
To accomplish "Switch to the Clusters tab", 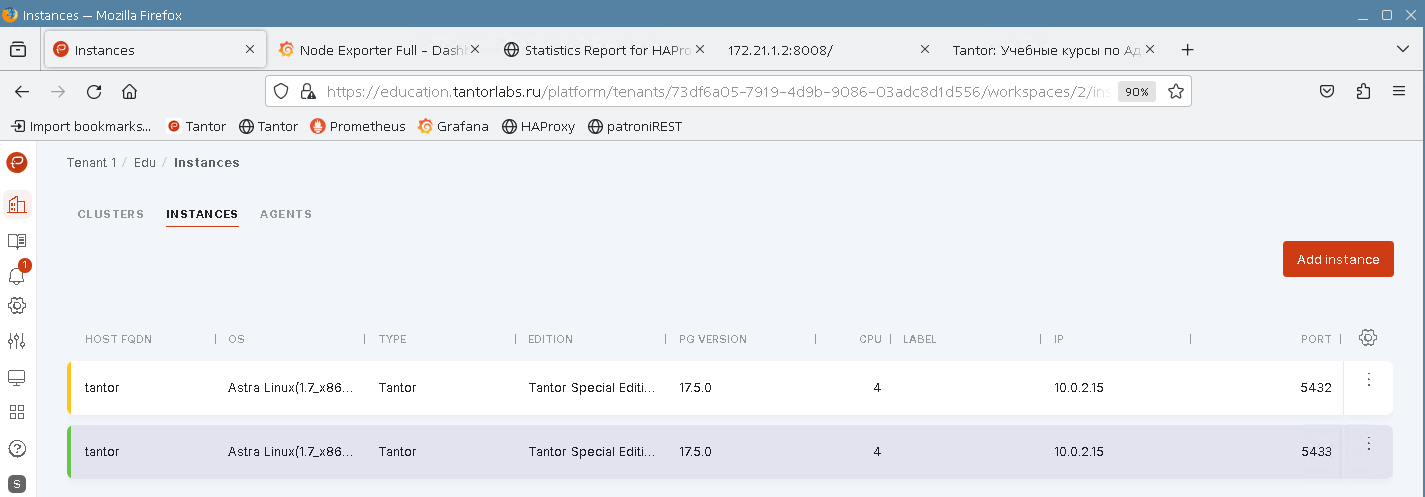I will (110, 214).
